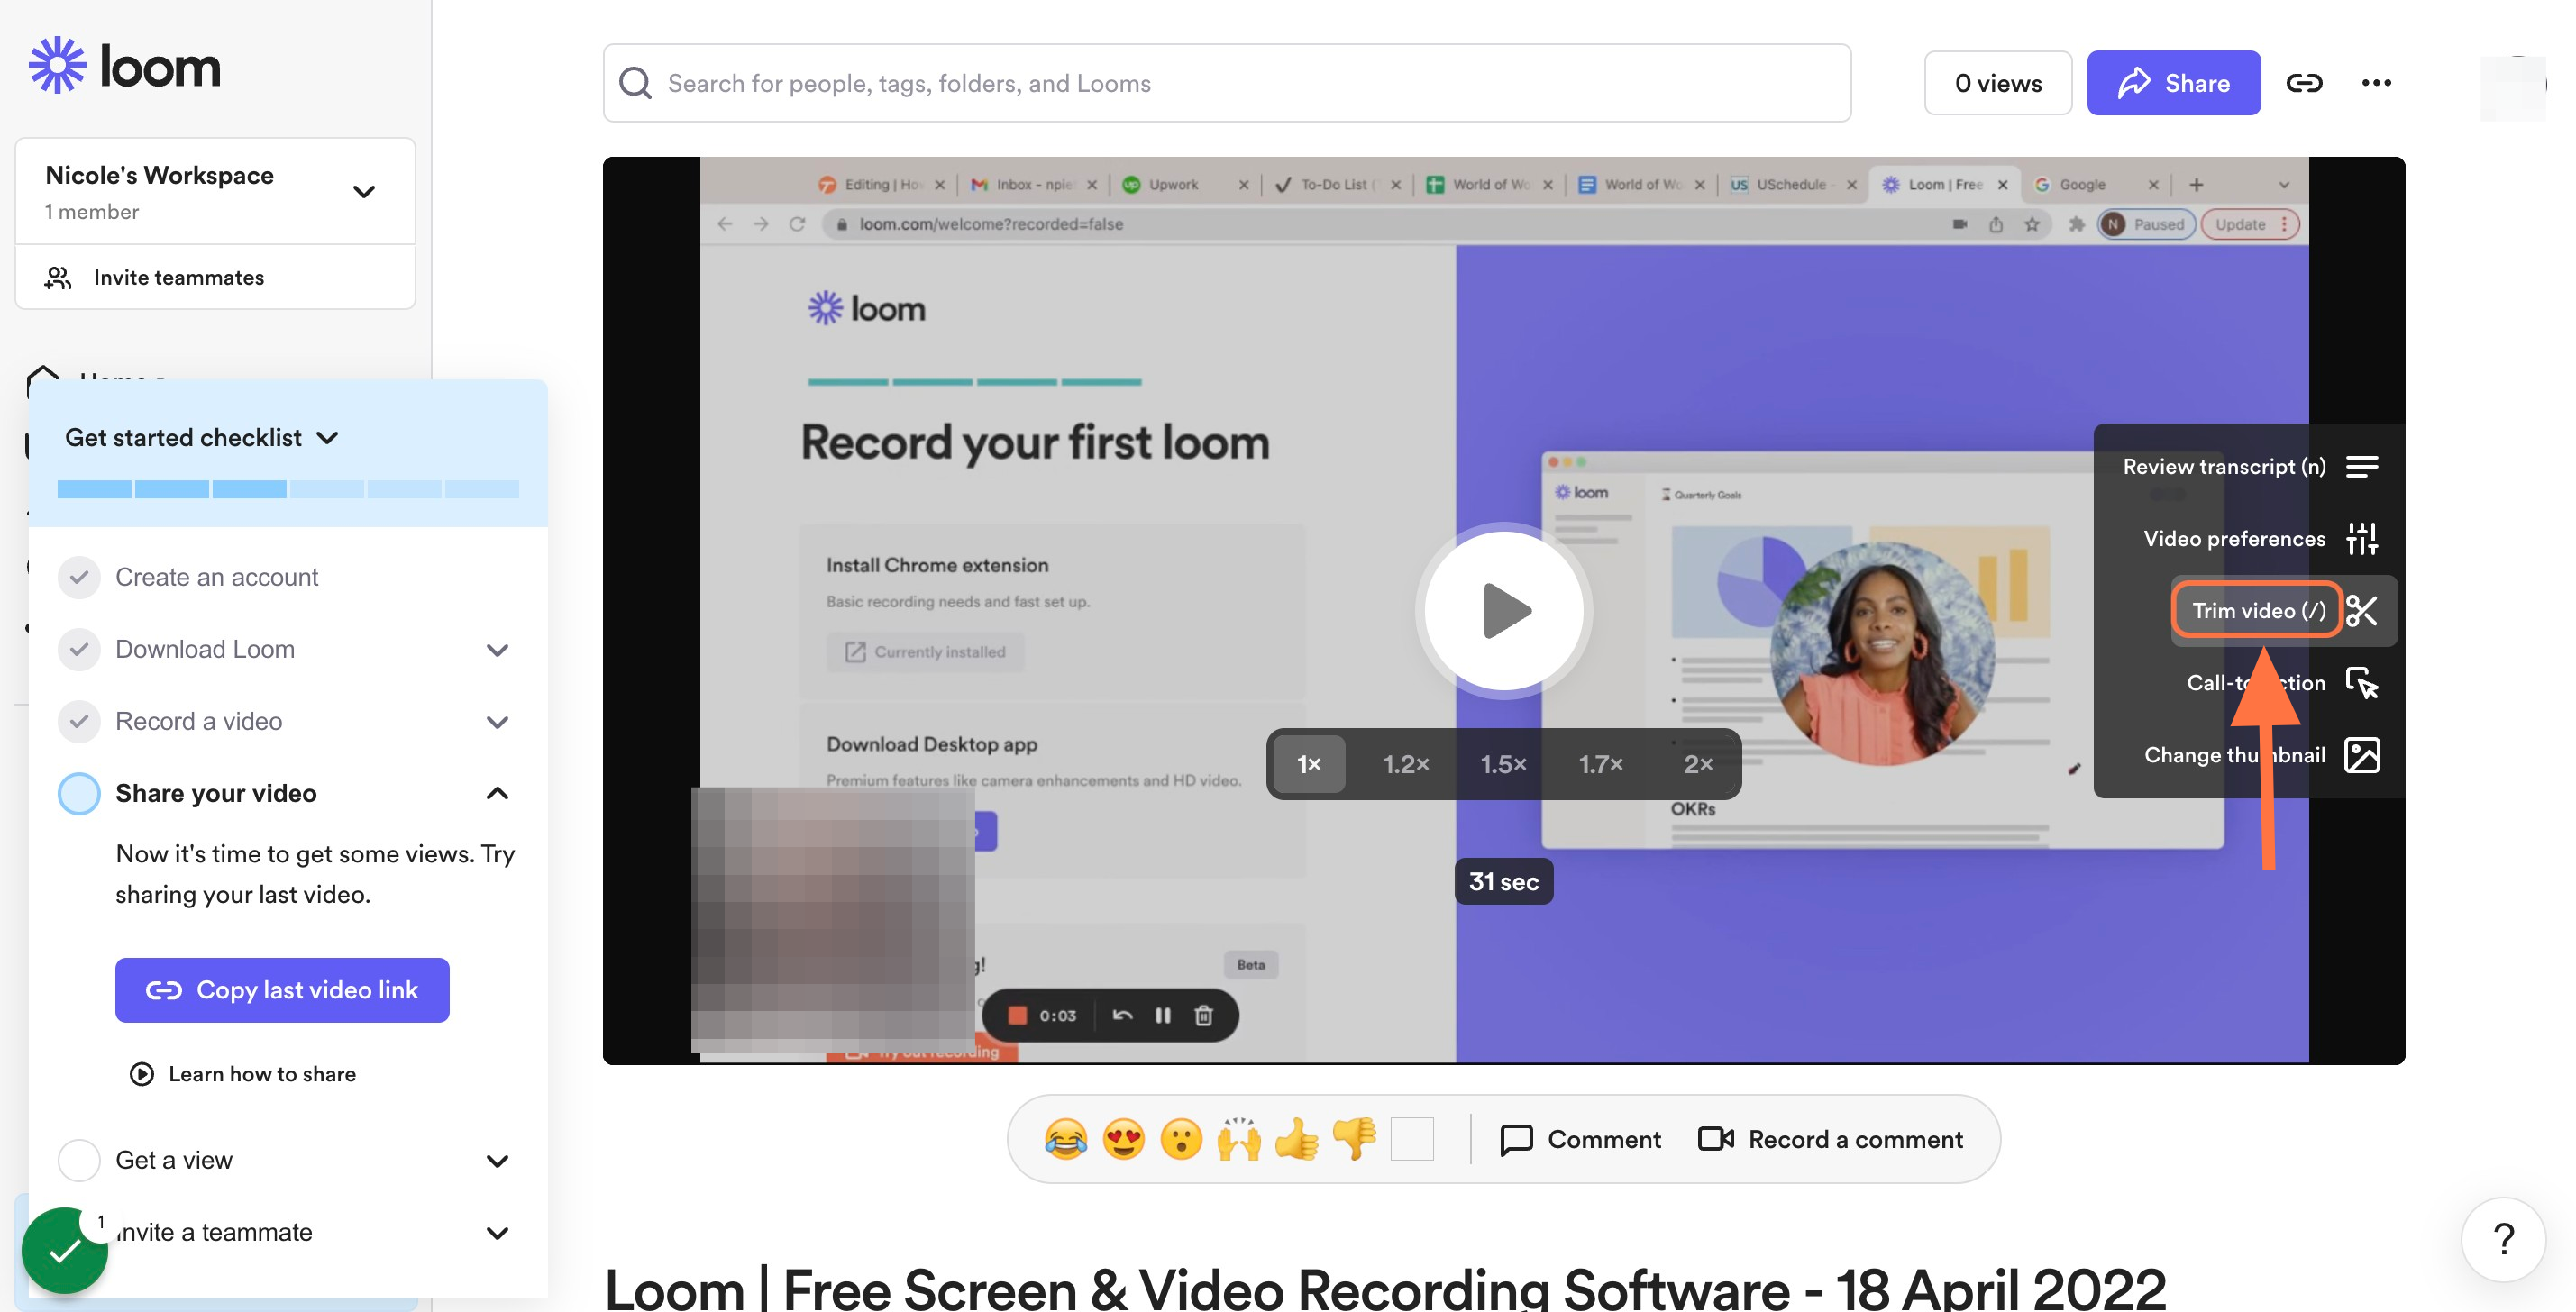Click the Share button
Viewport: 2576px width, 1312px height.
click(x=2173, y=83)
